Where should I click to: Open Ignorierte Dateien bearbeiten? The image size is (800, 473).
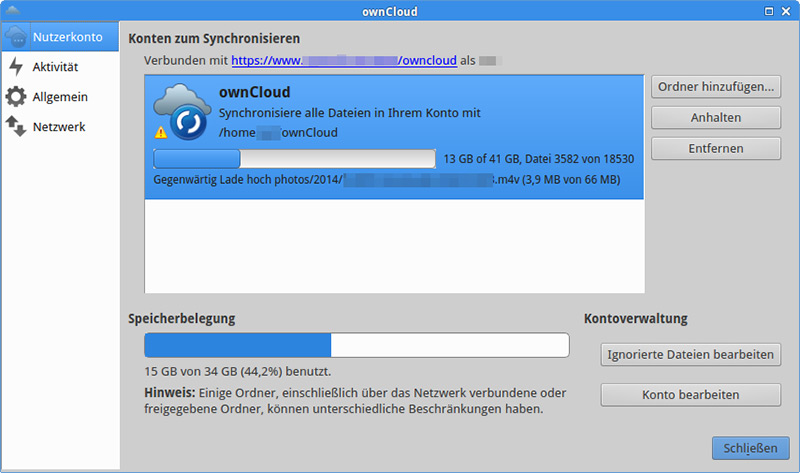[x=690, y=354]
